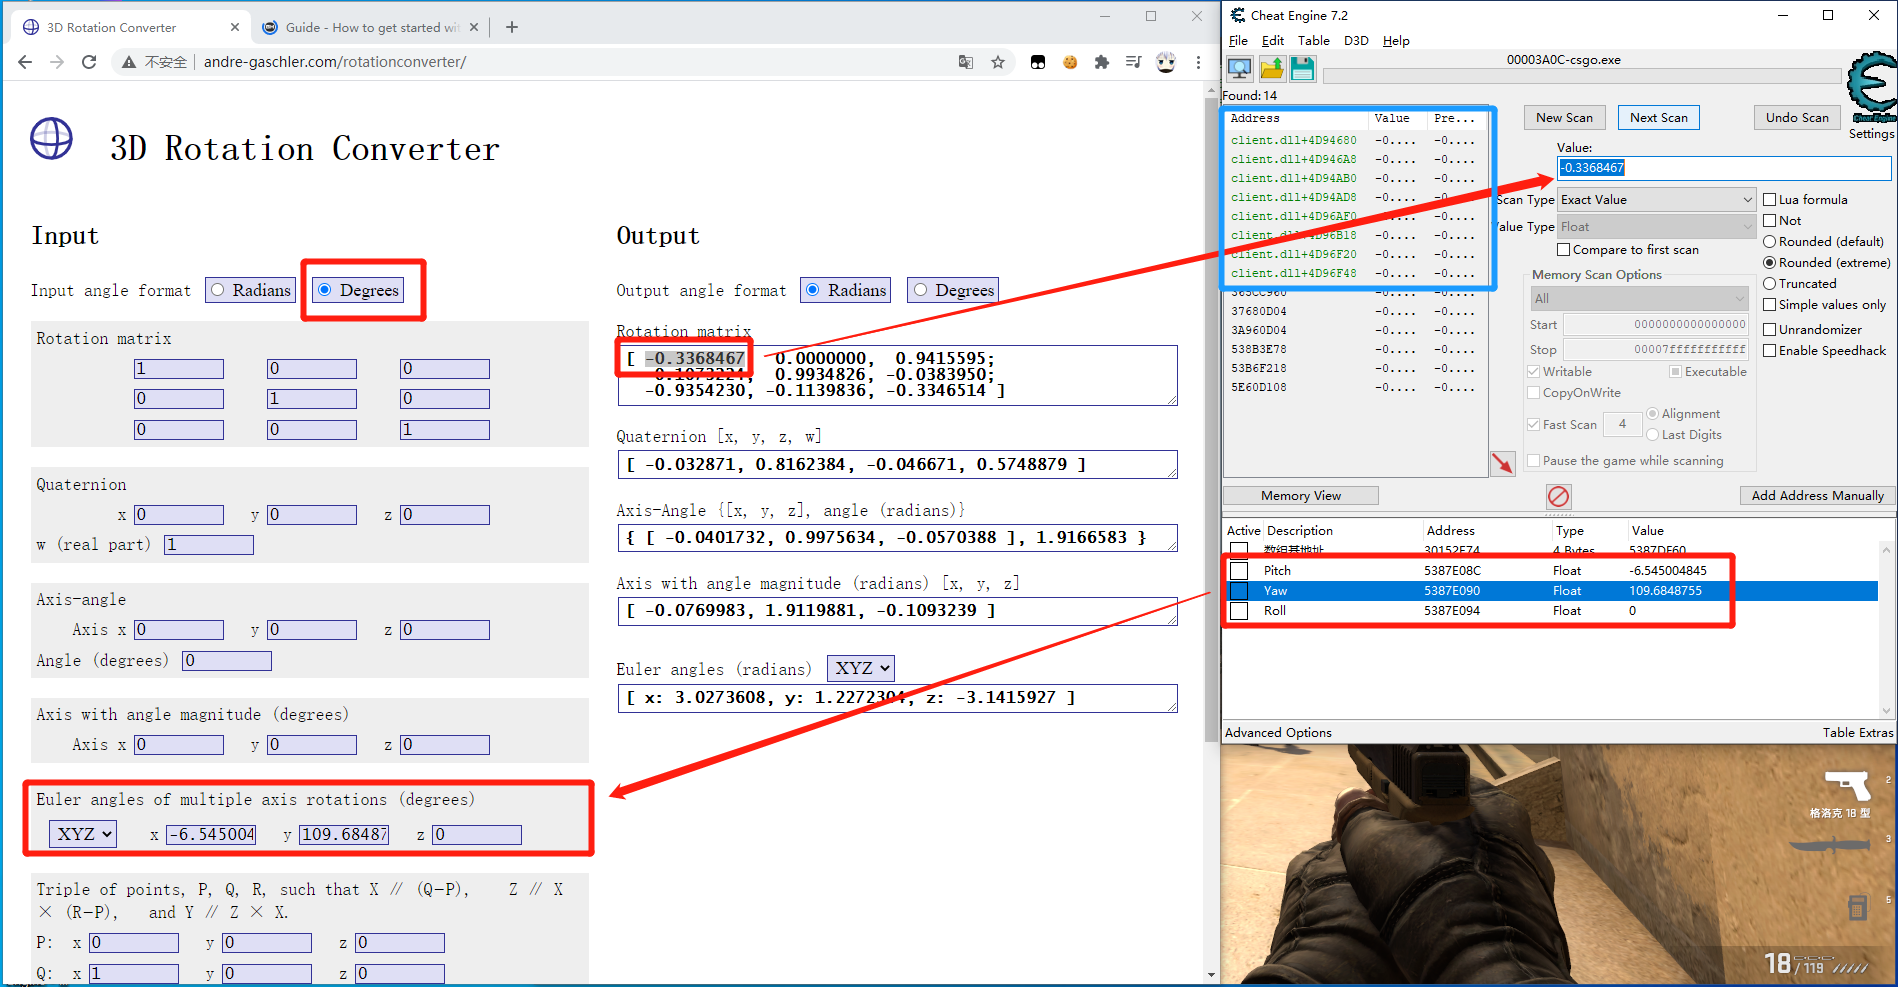Open the Table menu in Cheat Engine

[1313, 41]
